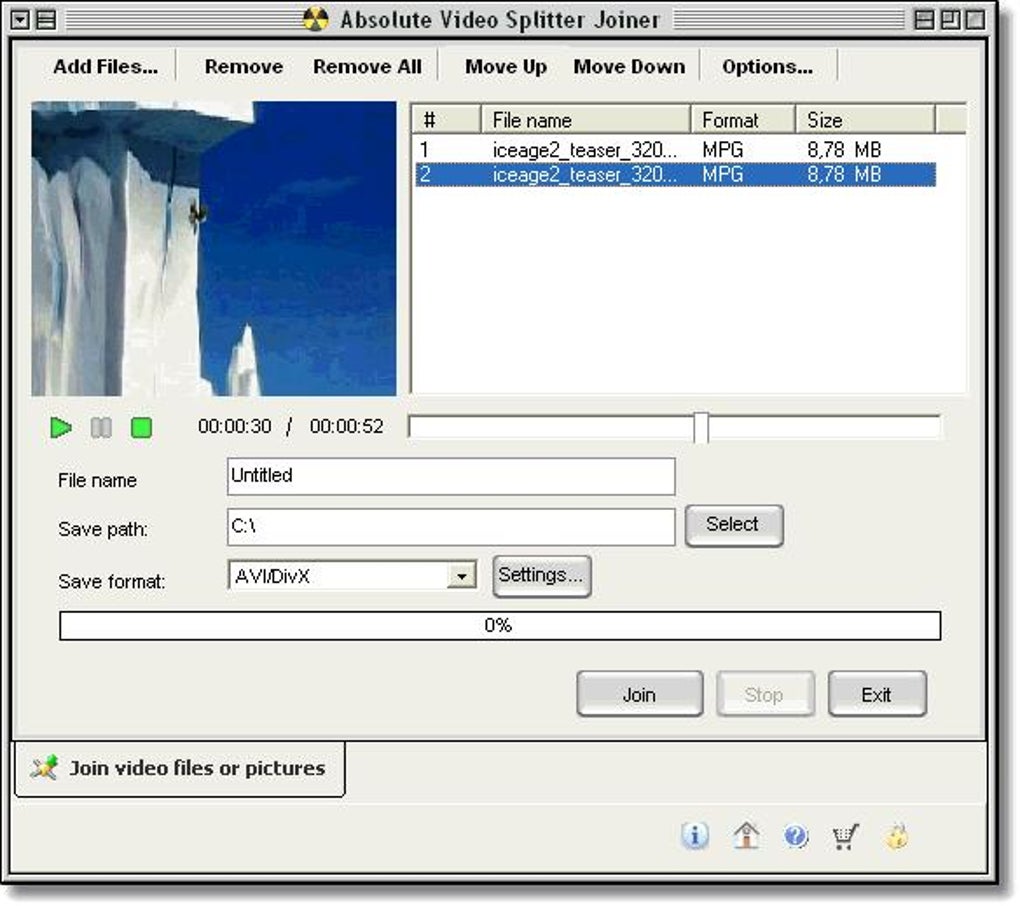Select highlighted file row 2 iceage2_teaser
The height and width of the screenshot is (906, 1020).
point(675,174)
